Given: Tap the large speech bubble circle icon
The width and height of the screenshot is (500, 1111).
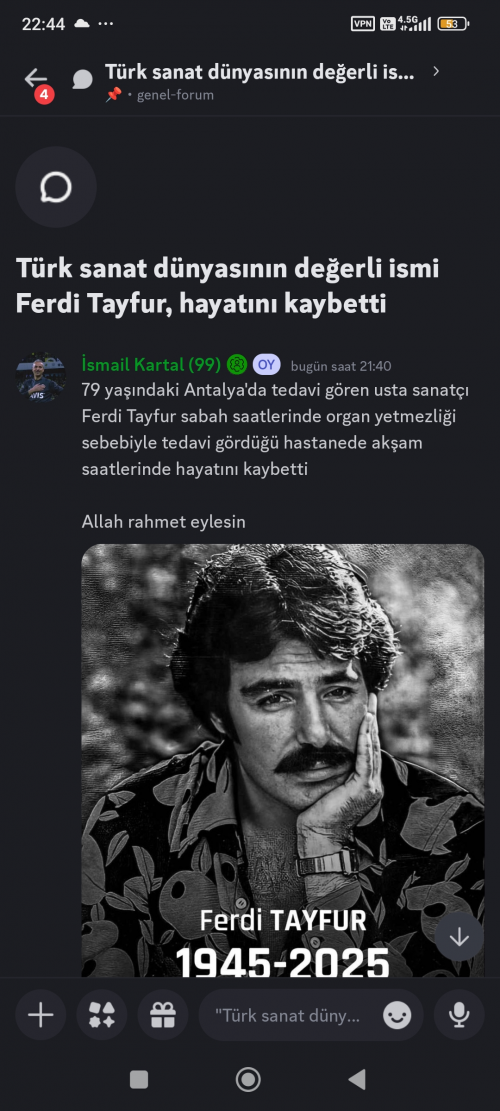Looking at the screenshot, I should coord(56,188).
